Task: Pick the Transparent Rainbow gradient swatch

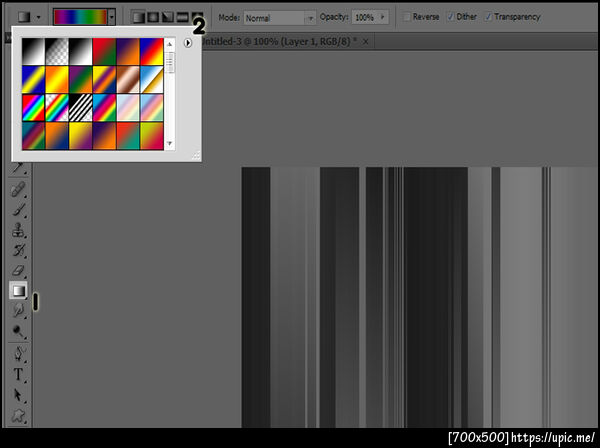Action: tap(57, 108)
